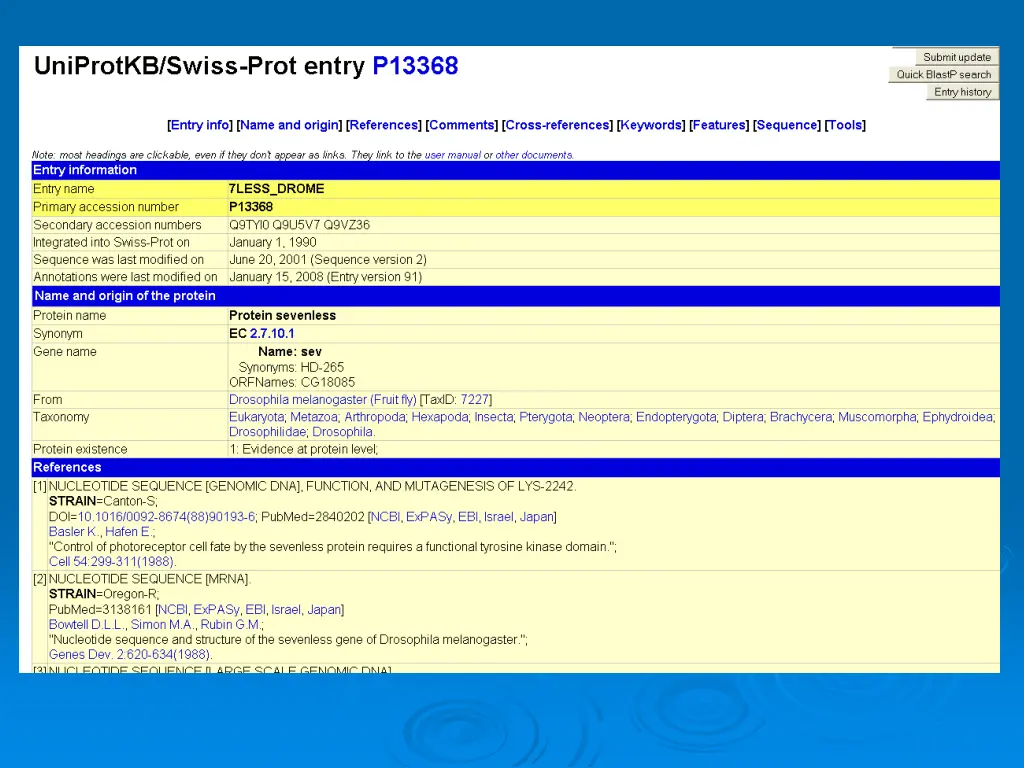Jump to Entry info section
Viewport: 1024px width, 768px height.
[200, 125]
